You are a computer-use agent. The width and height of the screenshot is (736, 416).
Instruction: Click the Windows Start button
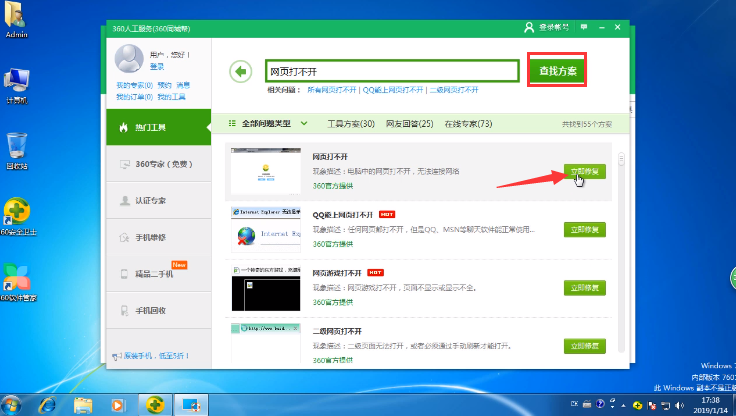pyautogui.click(x=11, y=405)
